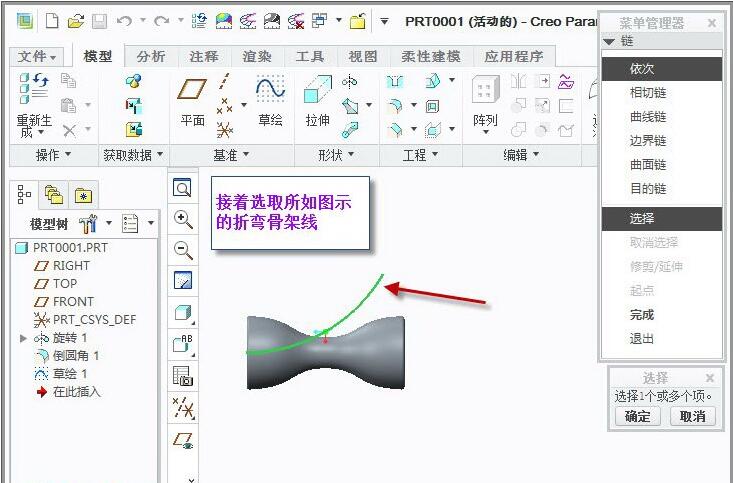Open the 文件 menu

tap(37, 57)
